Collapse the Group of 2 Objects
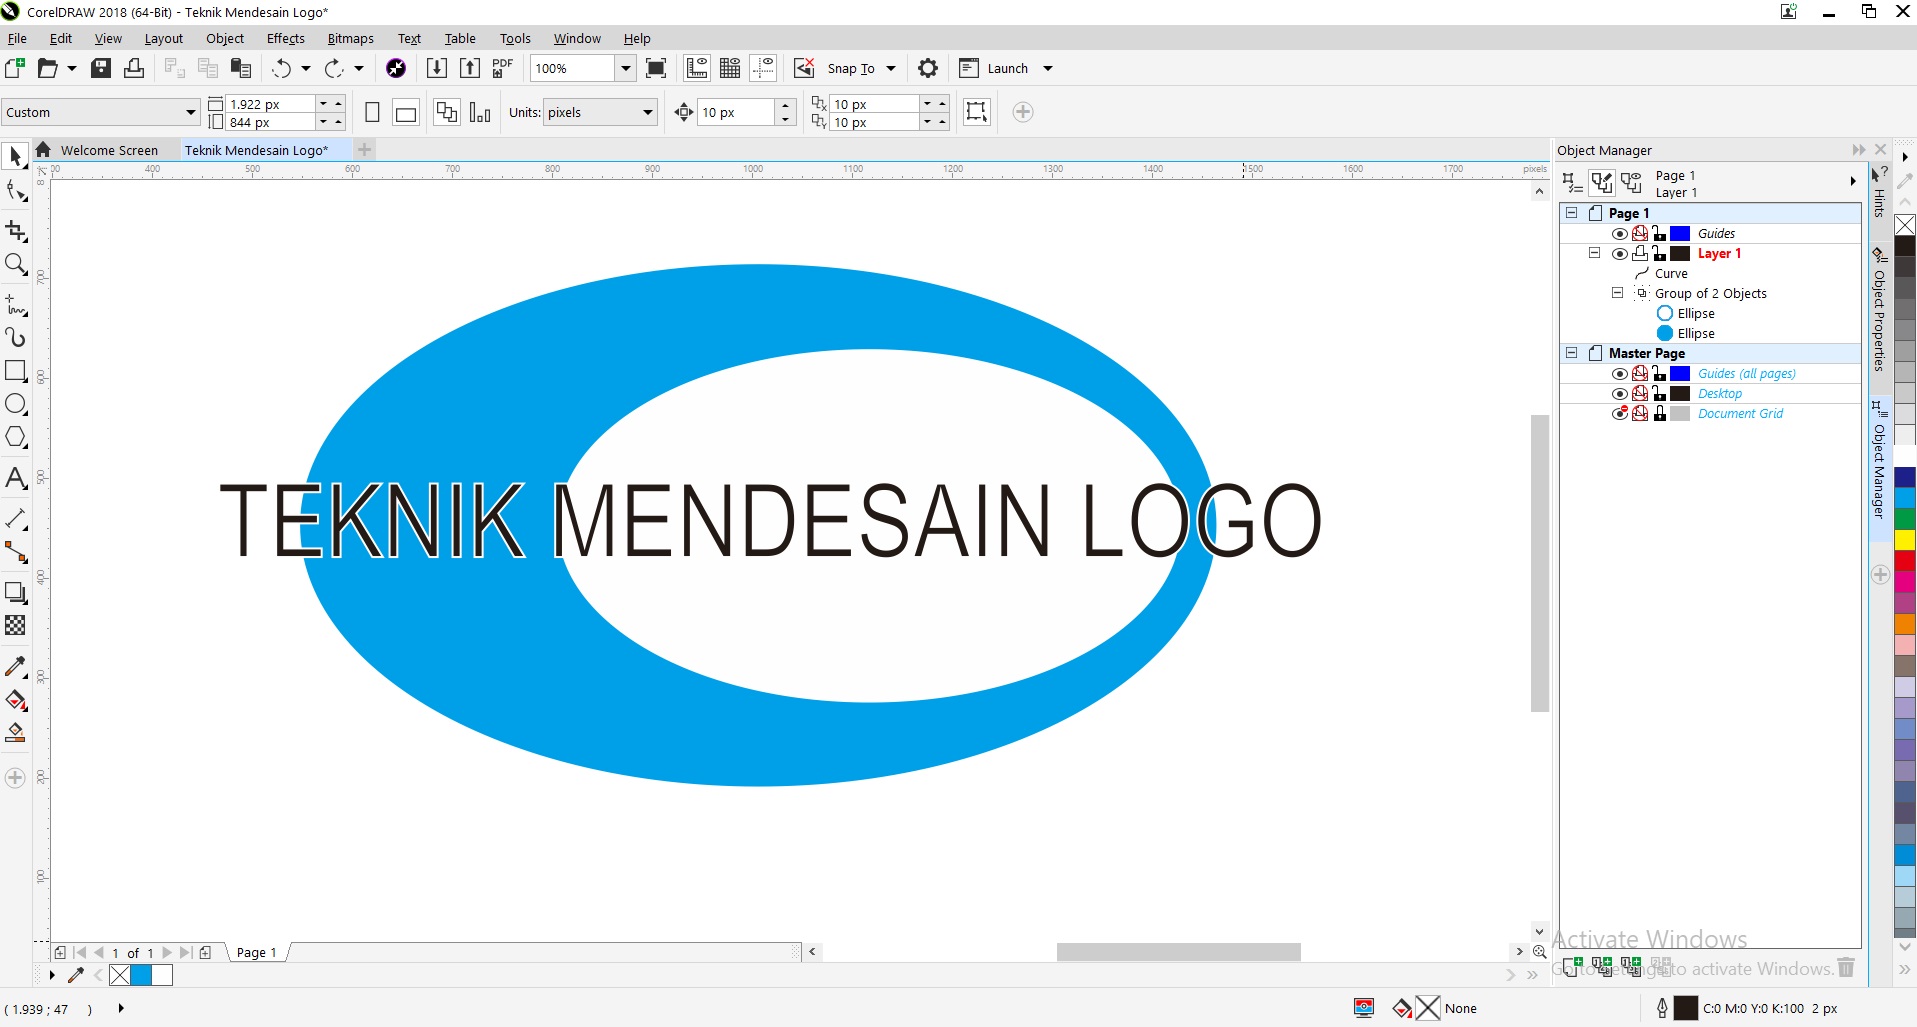 1616,293
